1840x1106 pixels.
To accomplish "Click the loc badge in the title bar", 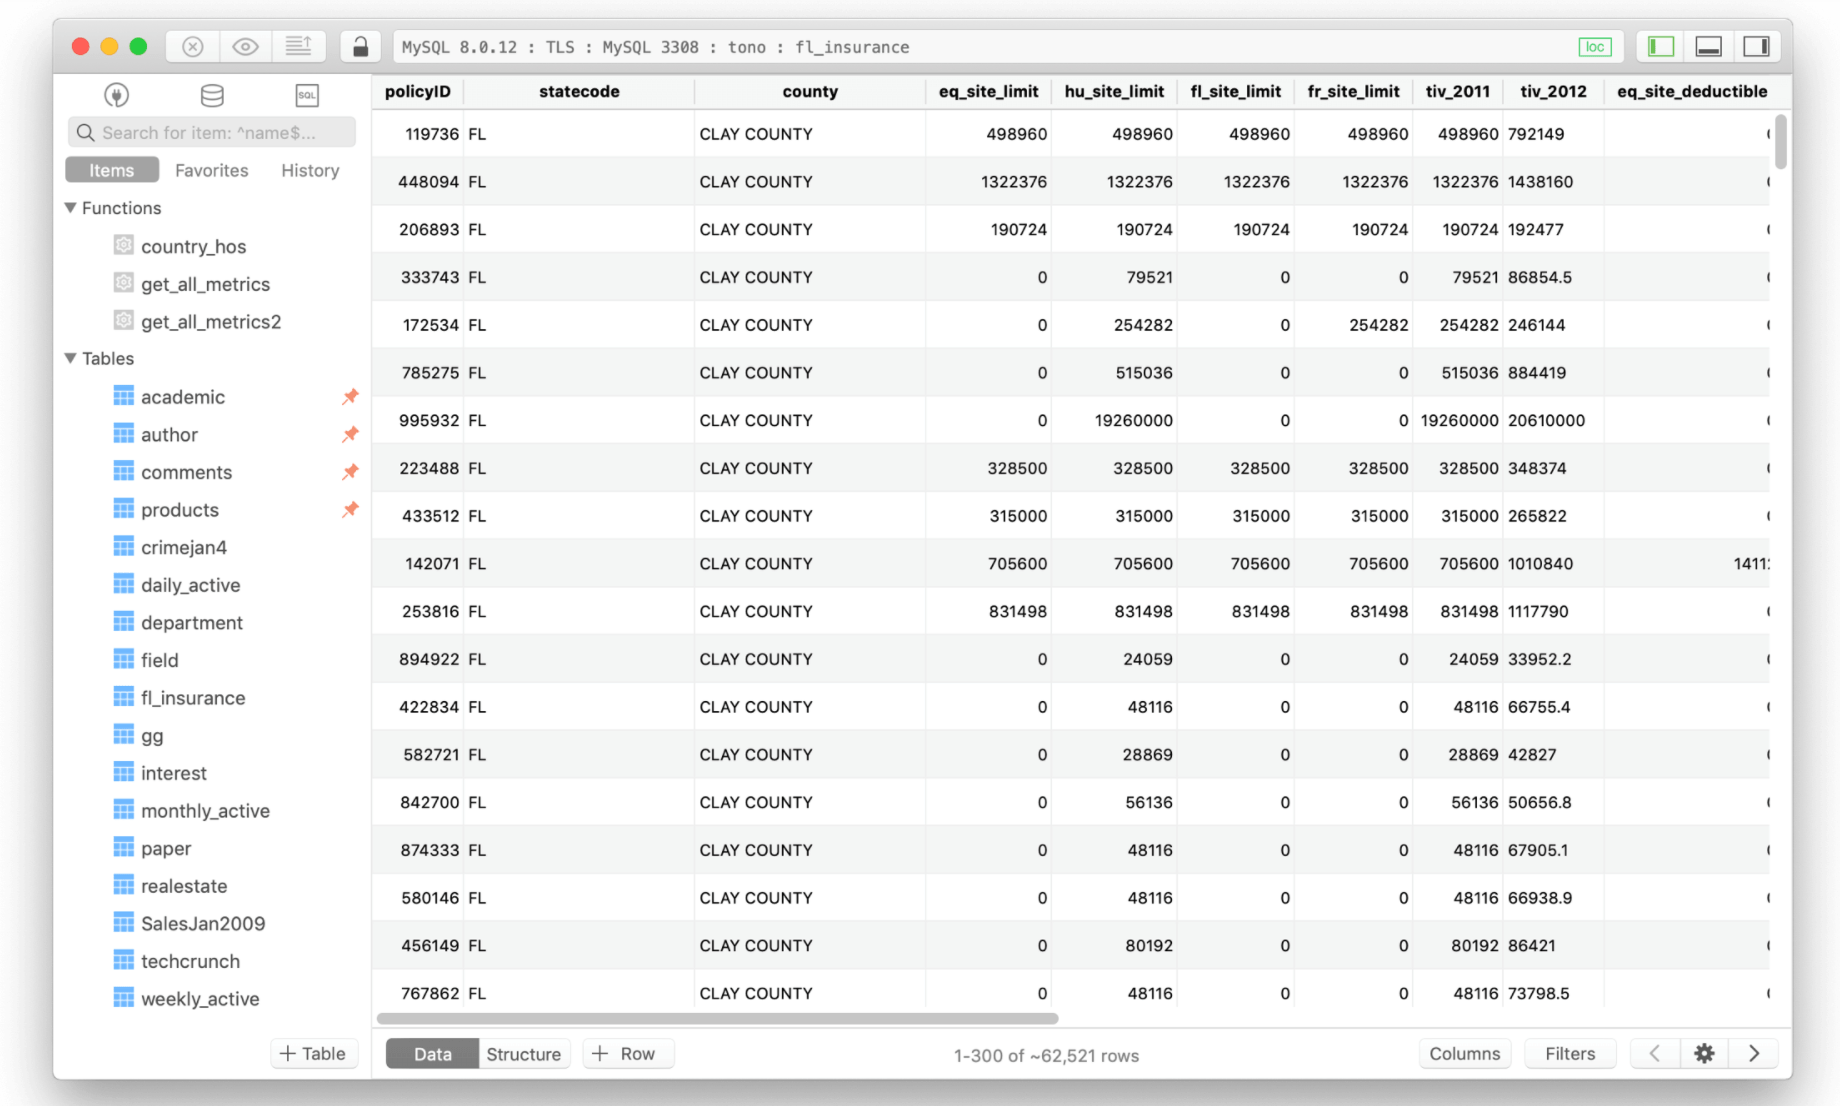I will [x=1595, y=46].
